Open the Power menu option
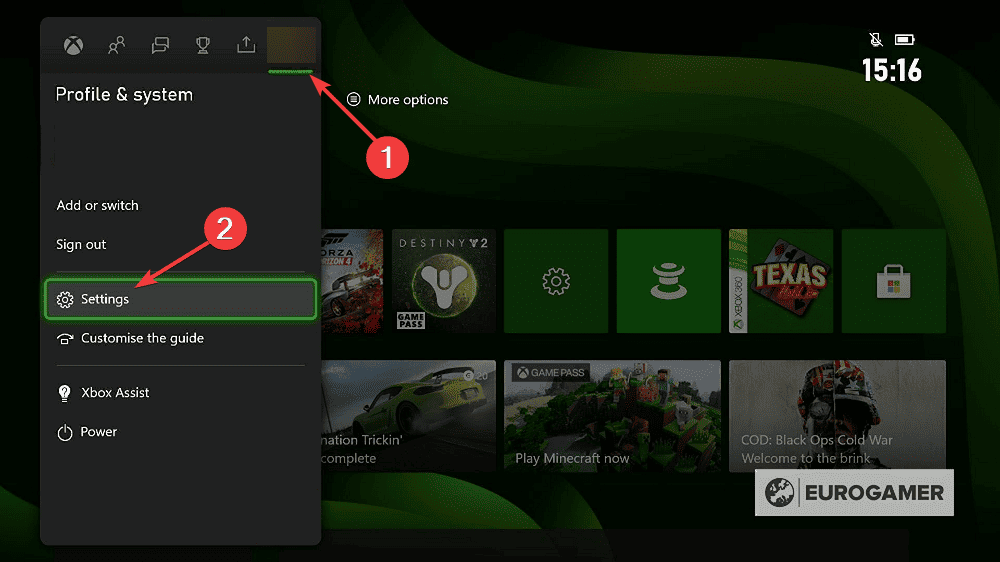Screen dimensions: 1000x562 pos(99,432)
